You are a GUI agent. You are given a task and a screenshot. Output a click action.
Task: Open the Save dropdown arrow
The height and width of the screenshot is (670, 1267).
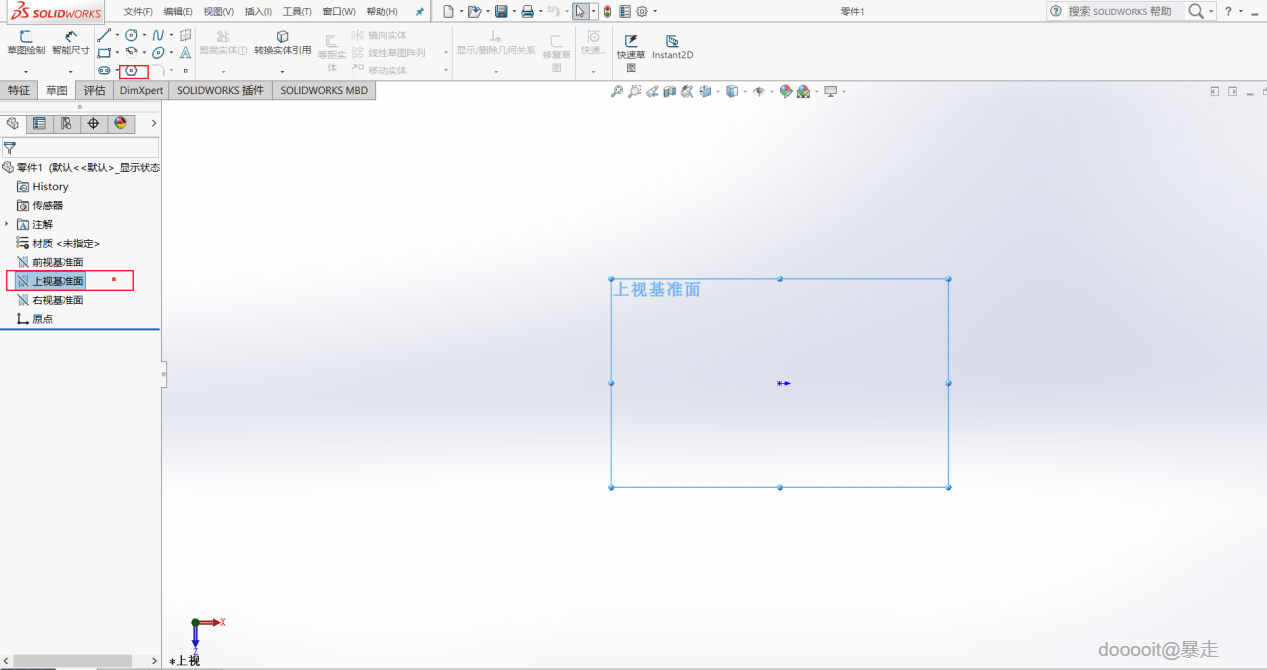pyautogui.click(x=514, y=11)
